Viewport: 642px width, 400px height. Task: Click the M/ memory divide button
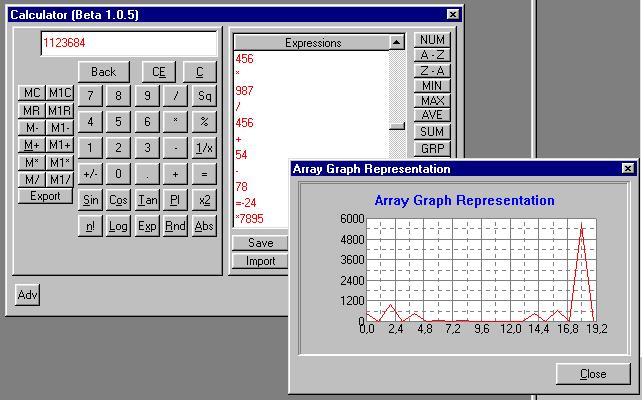tap(32, 179)
